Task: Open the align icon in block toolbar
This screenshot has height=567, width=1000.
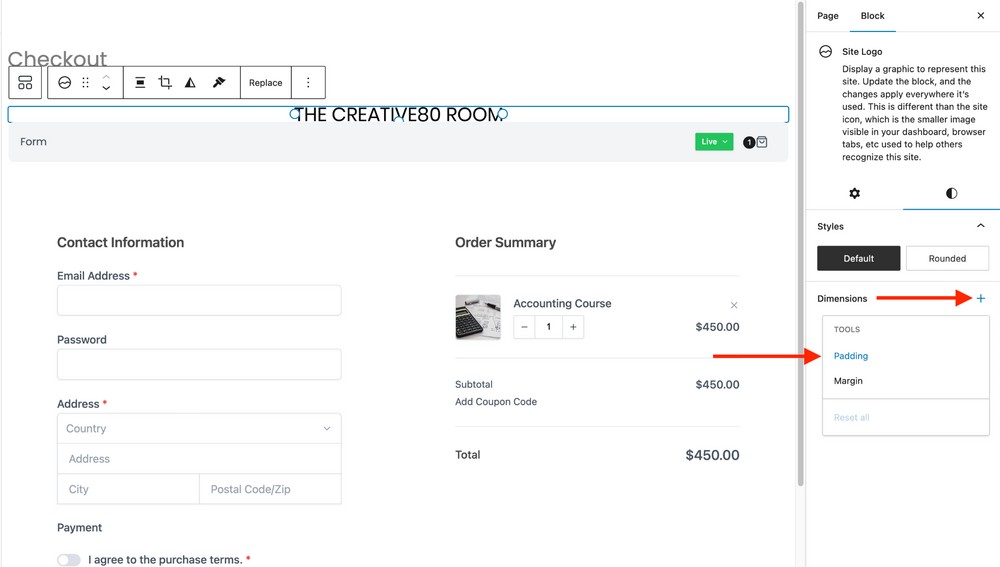Action: [140, 83]
